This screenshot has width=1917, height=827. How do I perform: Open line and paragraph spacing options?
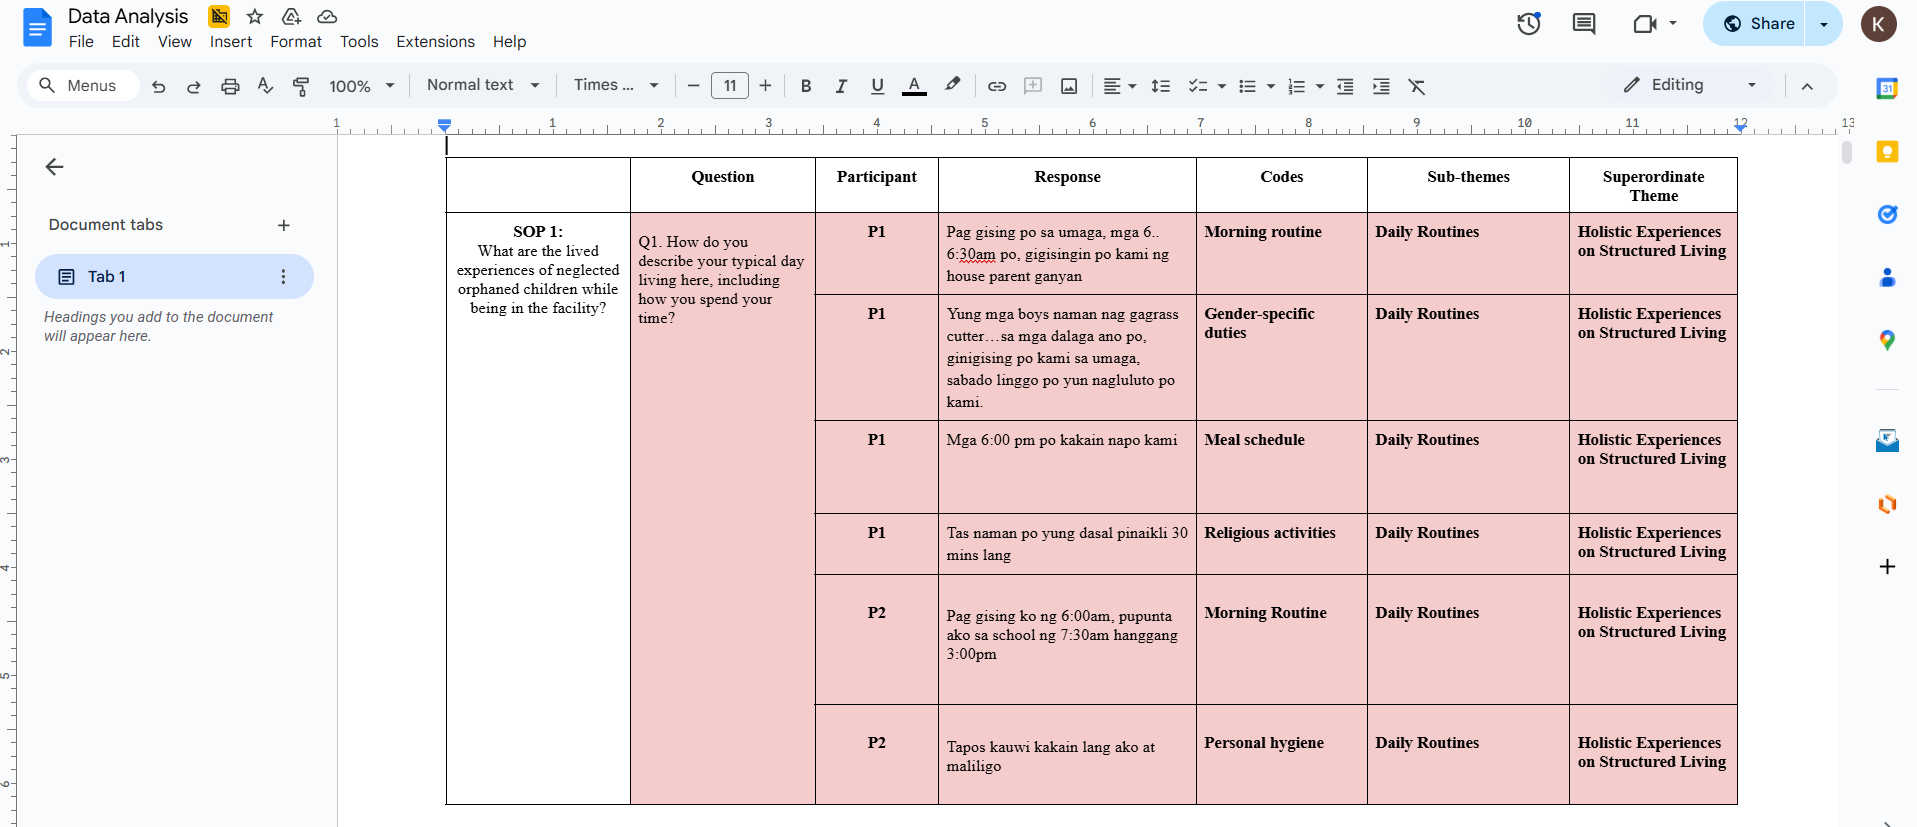pos(1161,86)
